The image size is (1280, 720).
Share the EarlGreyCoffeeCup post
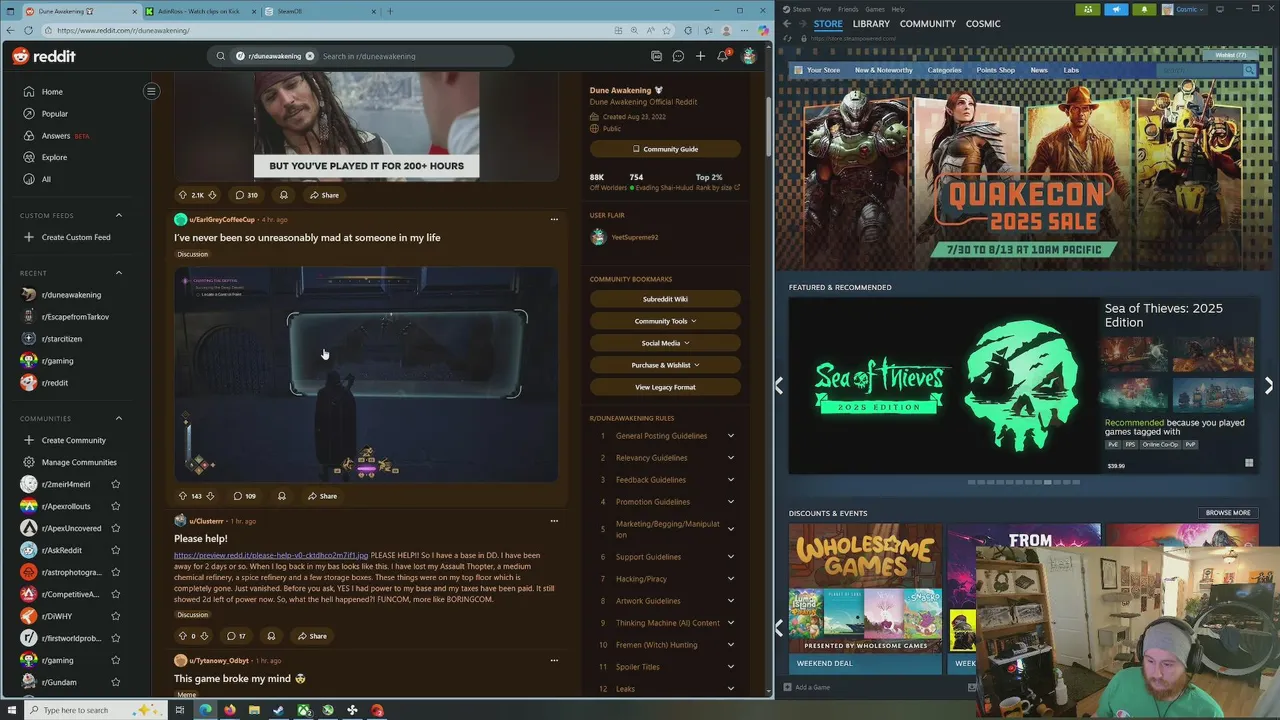tap(322, 496)
